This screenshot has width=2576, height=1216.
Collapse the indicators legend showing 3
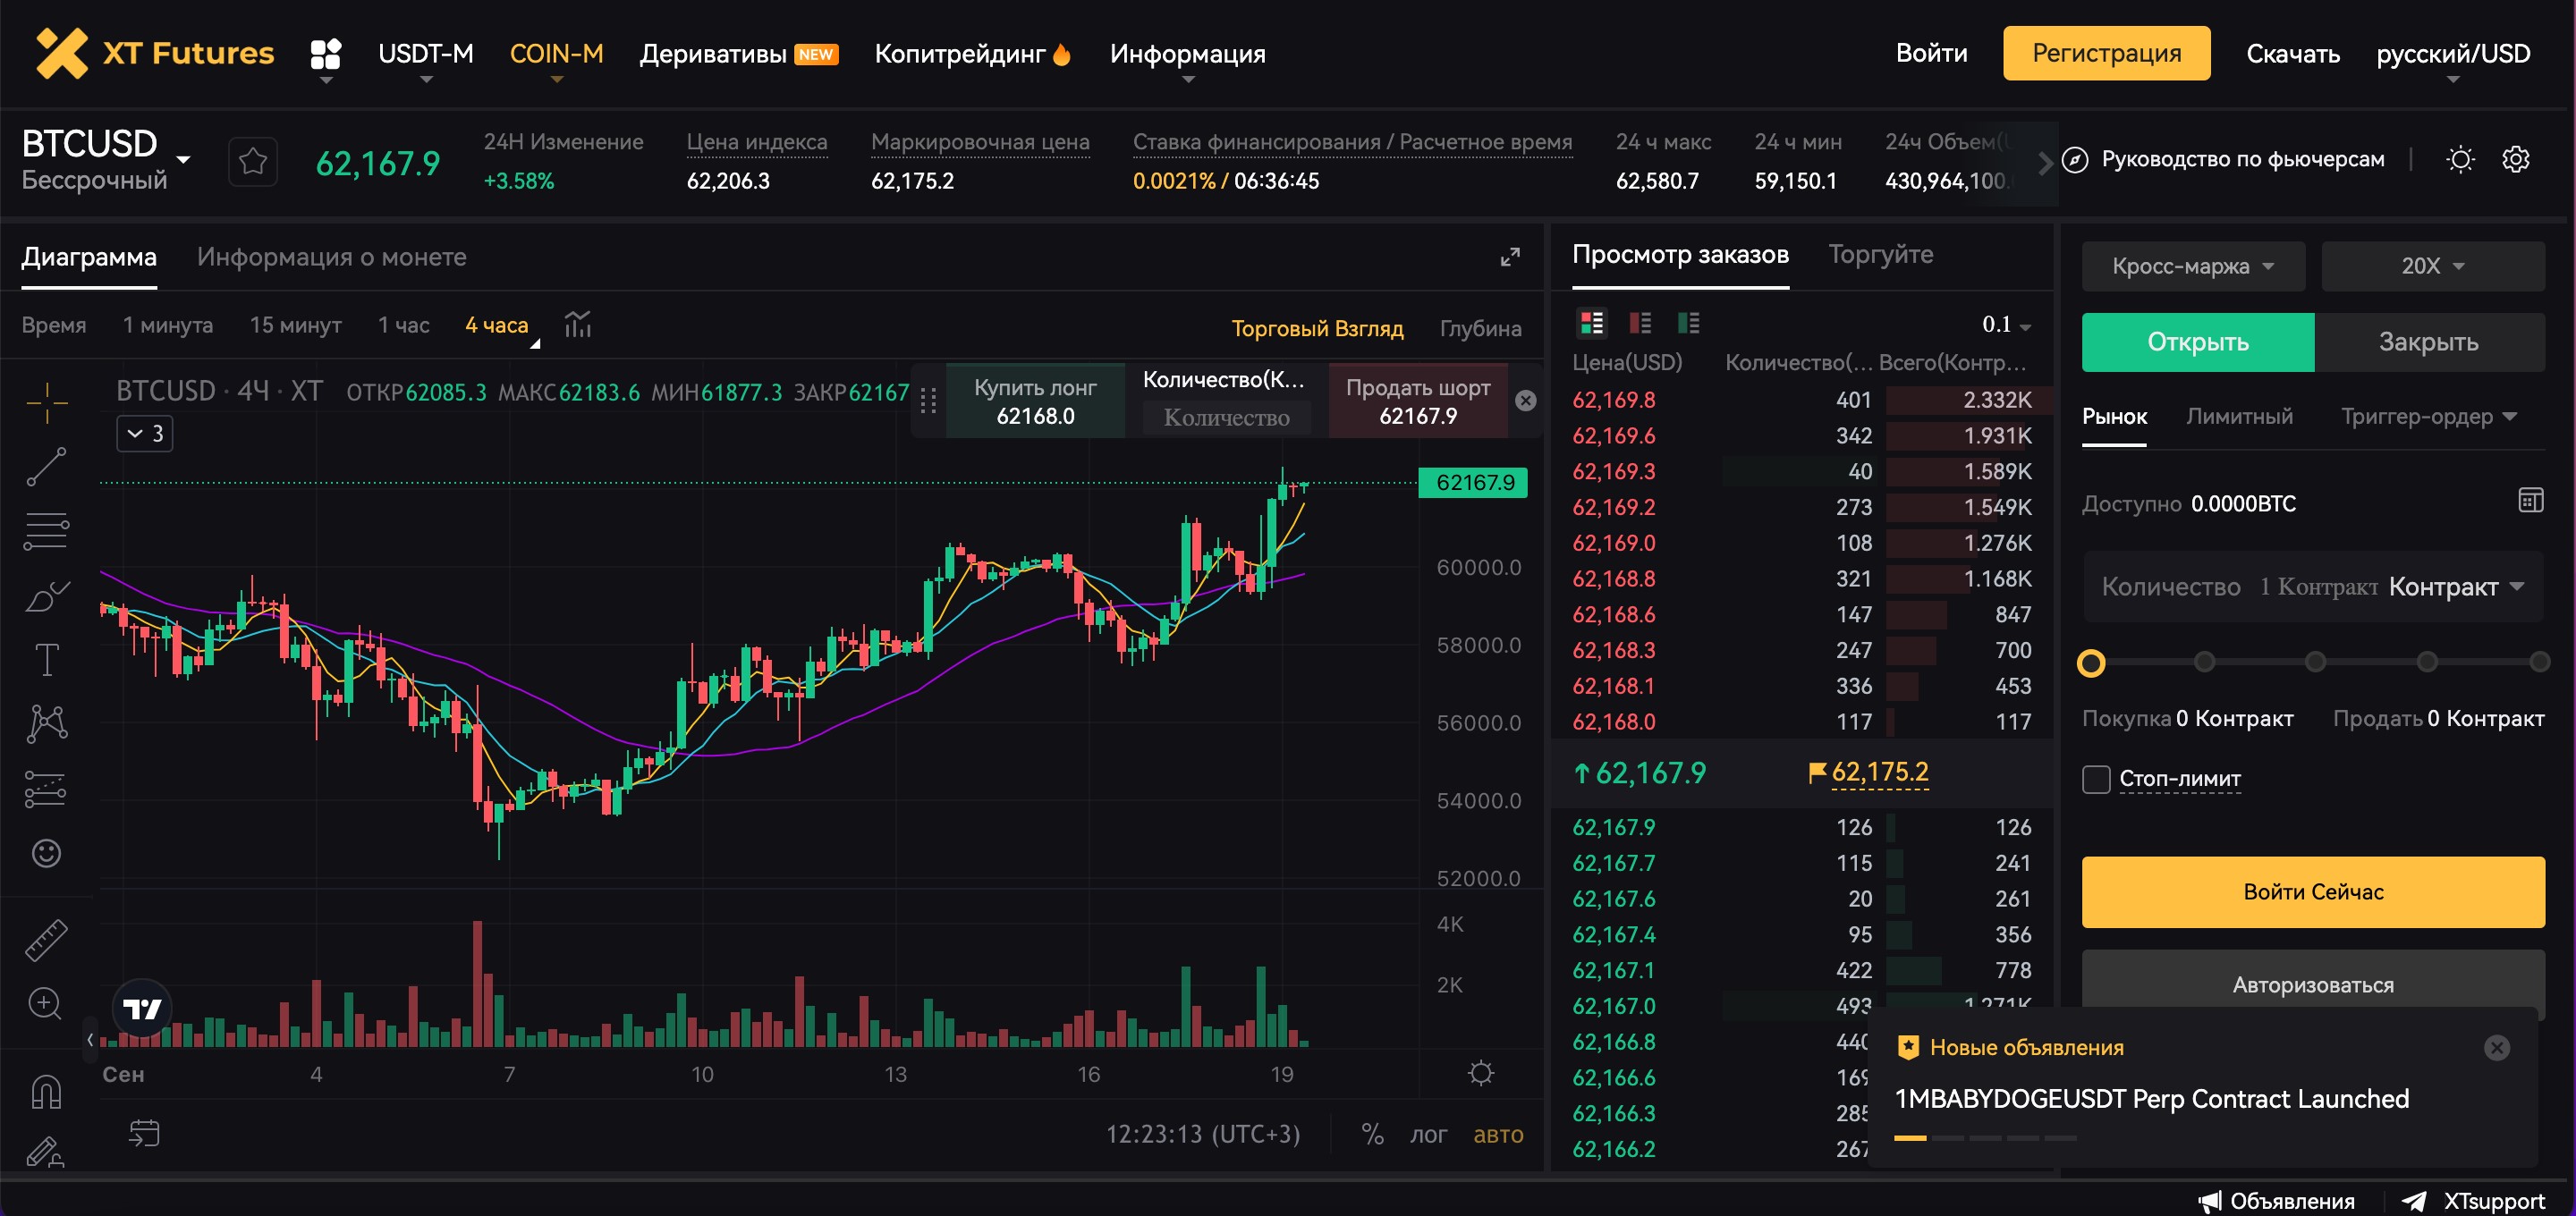click(145, 434)
